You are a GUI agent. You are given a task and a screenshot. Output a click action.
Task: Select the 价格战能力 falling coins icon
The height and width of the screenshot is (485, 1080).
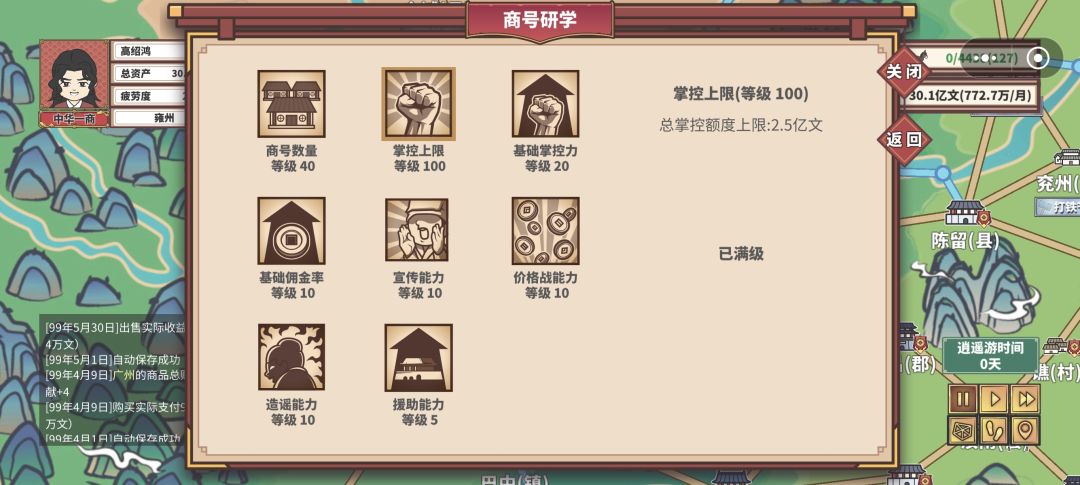point(546,231)
